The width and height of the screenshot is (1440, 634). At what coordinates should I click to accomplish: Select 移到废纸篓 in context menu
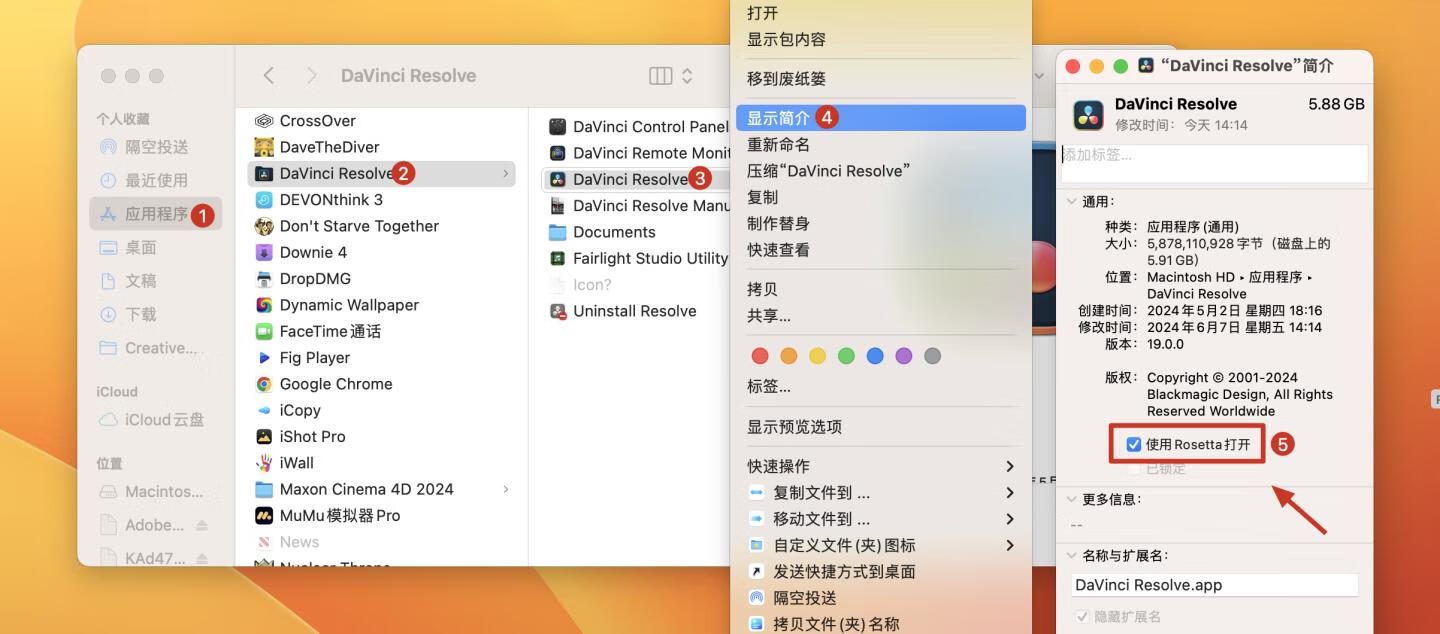(x=786, y=79)
